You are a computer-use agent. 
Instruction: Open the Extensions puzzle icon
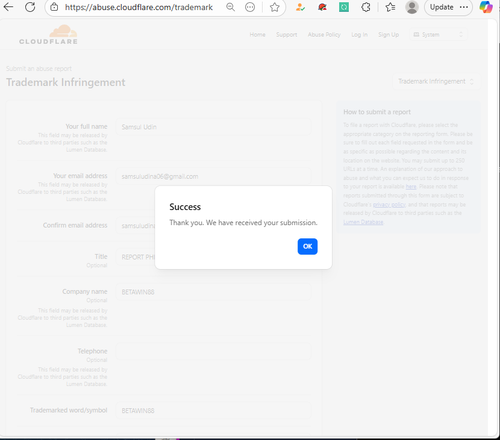(366, 7)
